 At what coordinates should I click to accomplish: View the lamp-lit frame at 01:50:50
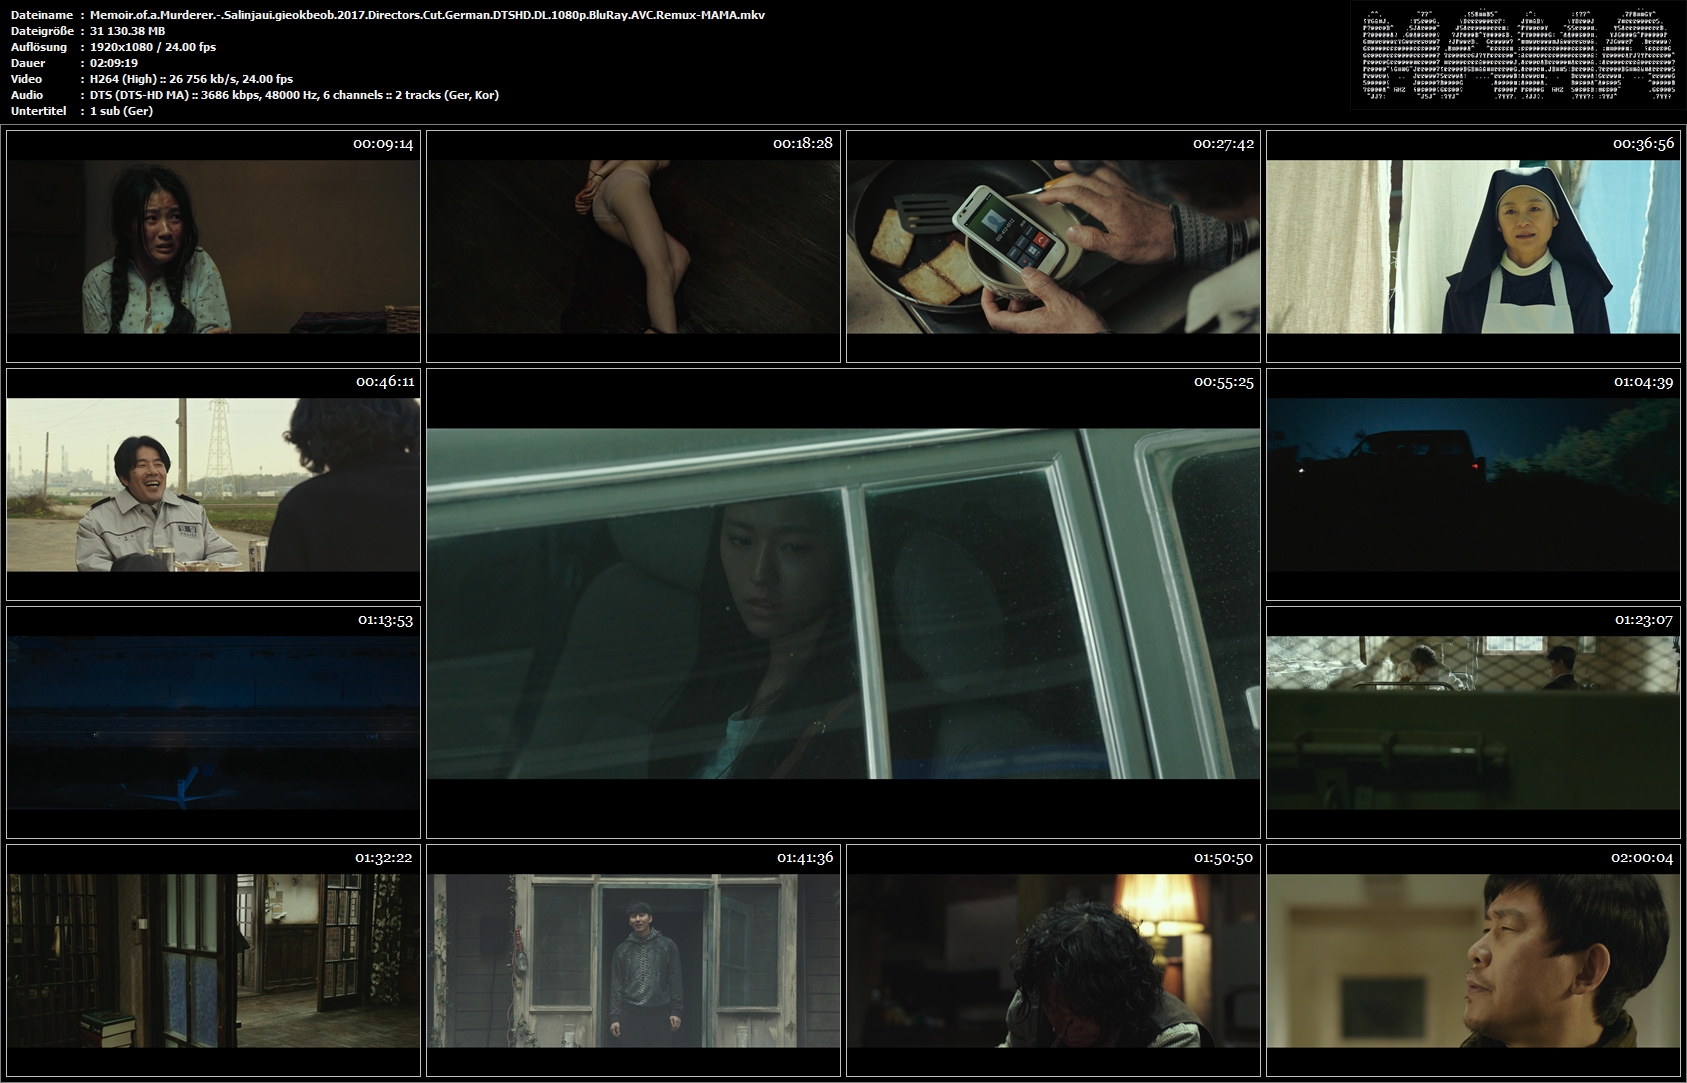pos(1053,960)
